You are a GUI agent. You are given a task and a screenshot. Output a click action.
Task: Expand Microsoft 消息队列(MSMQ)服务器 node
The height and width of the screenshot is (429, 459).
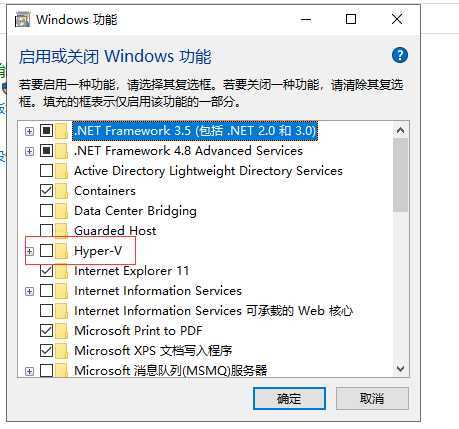(29, 371)
